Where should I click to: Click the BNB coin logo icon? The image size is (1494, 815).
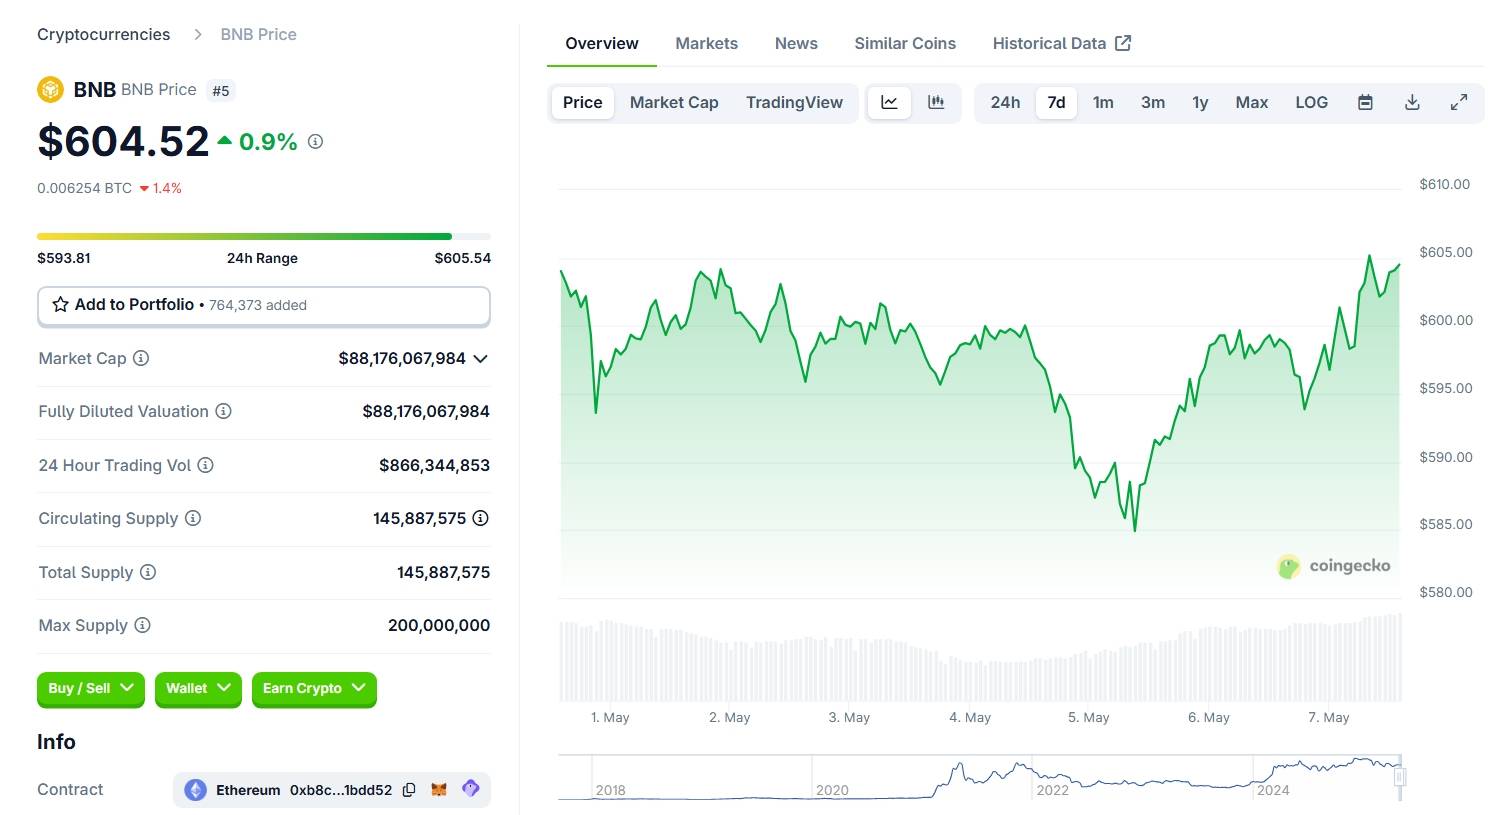pos(50,90)
